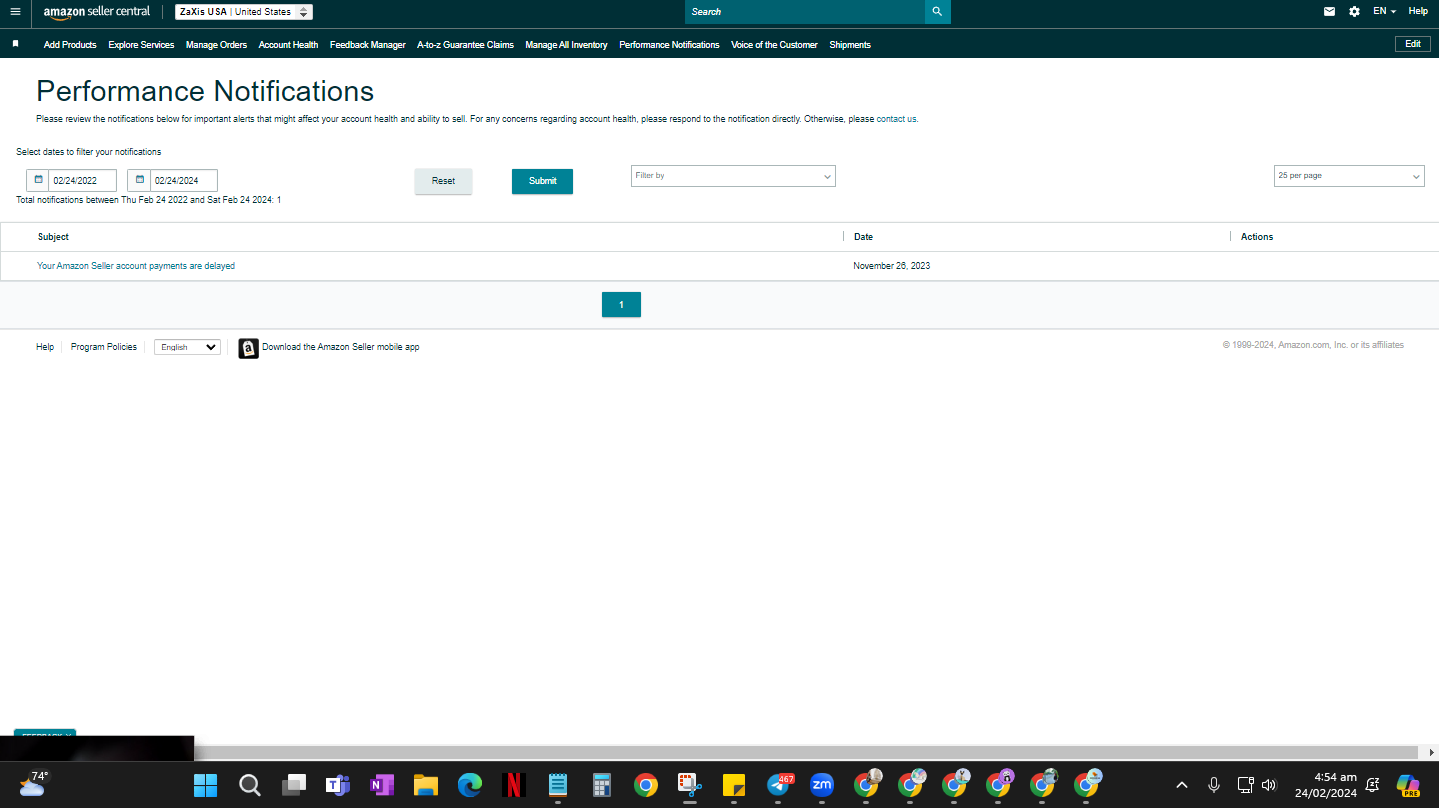Open the taskbar clock showing 4:54 am
Viewport: 1439px width, 808px height.
pos(1326,785)
